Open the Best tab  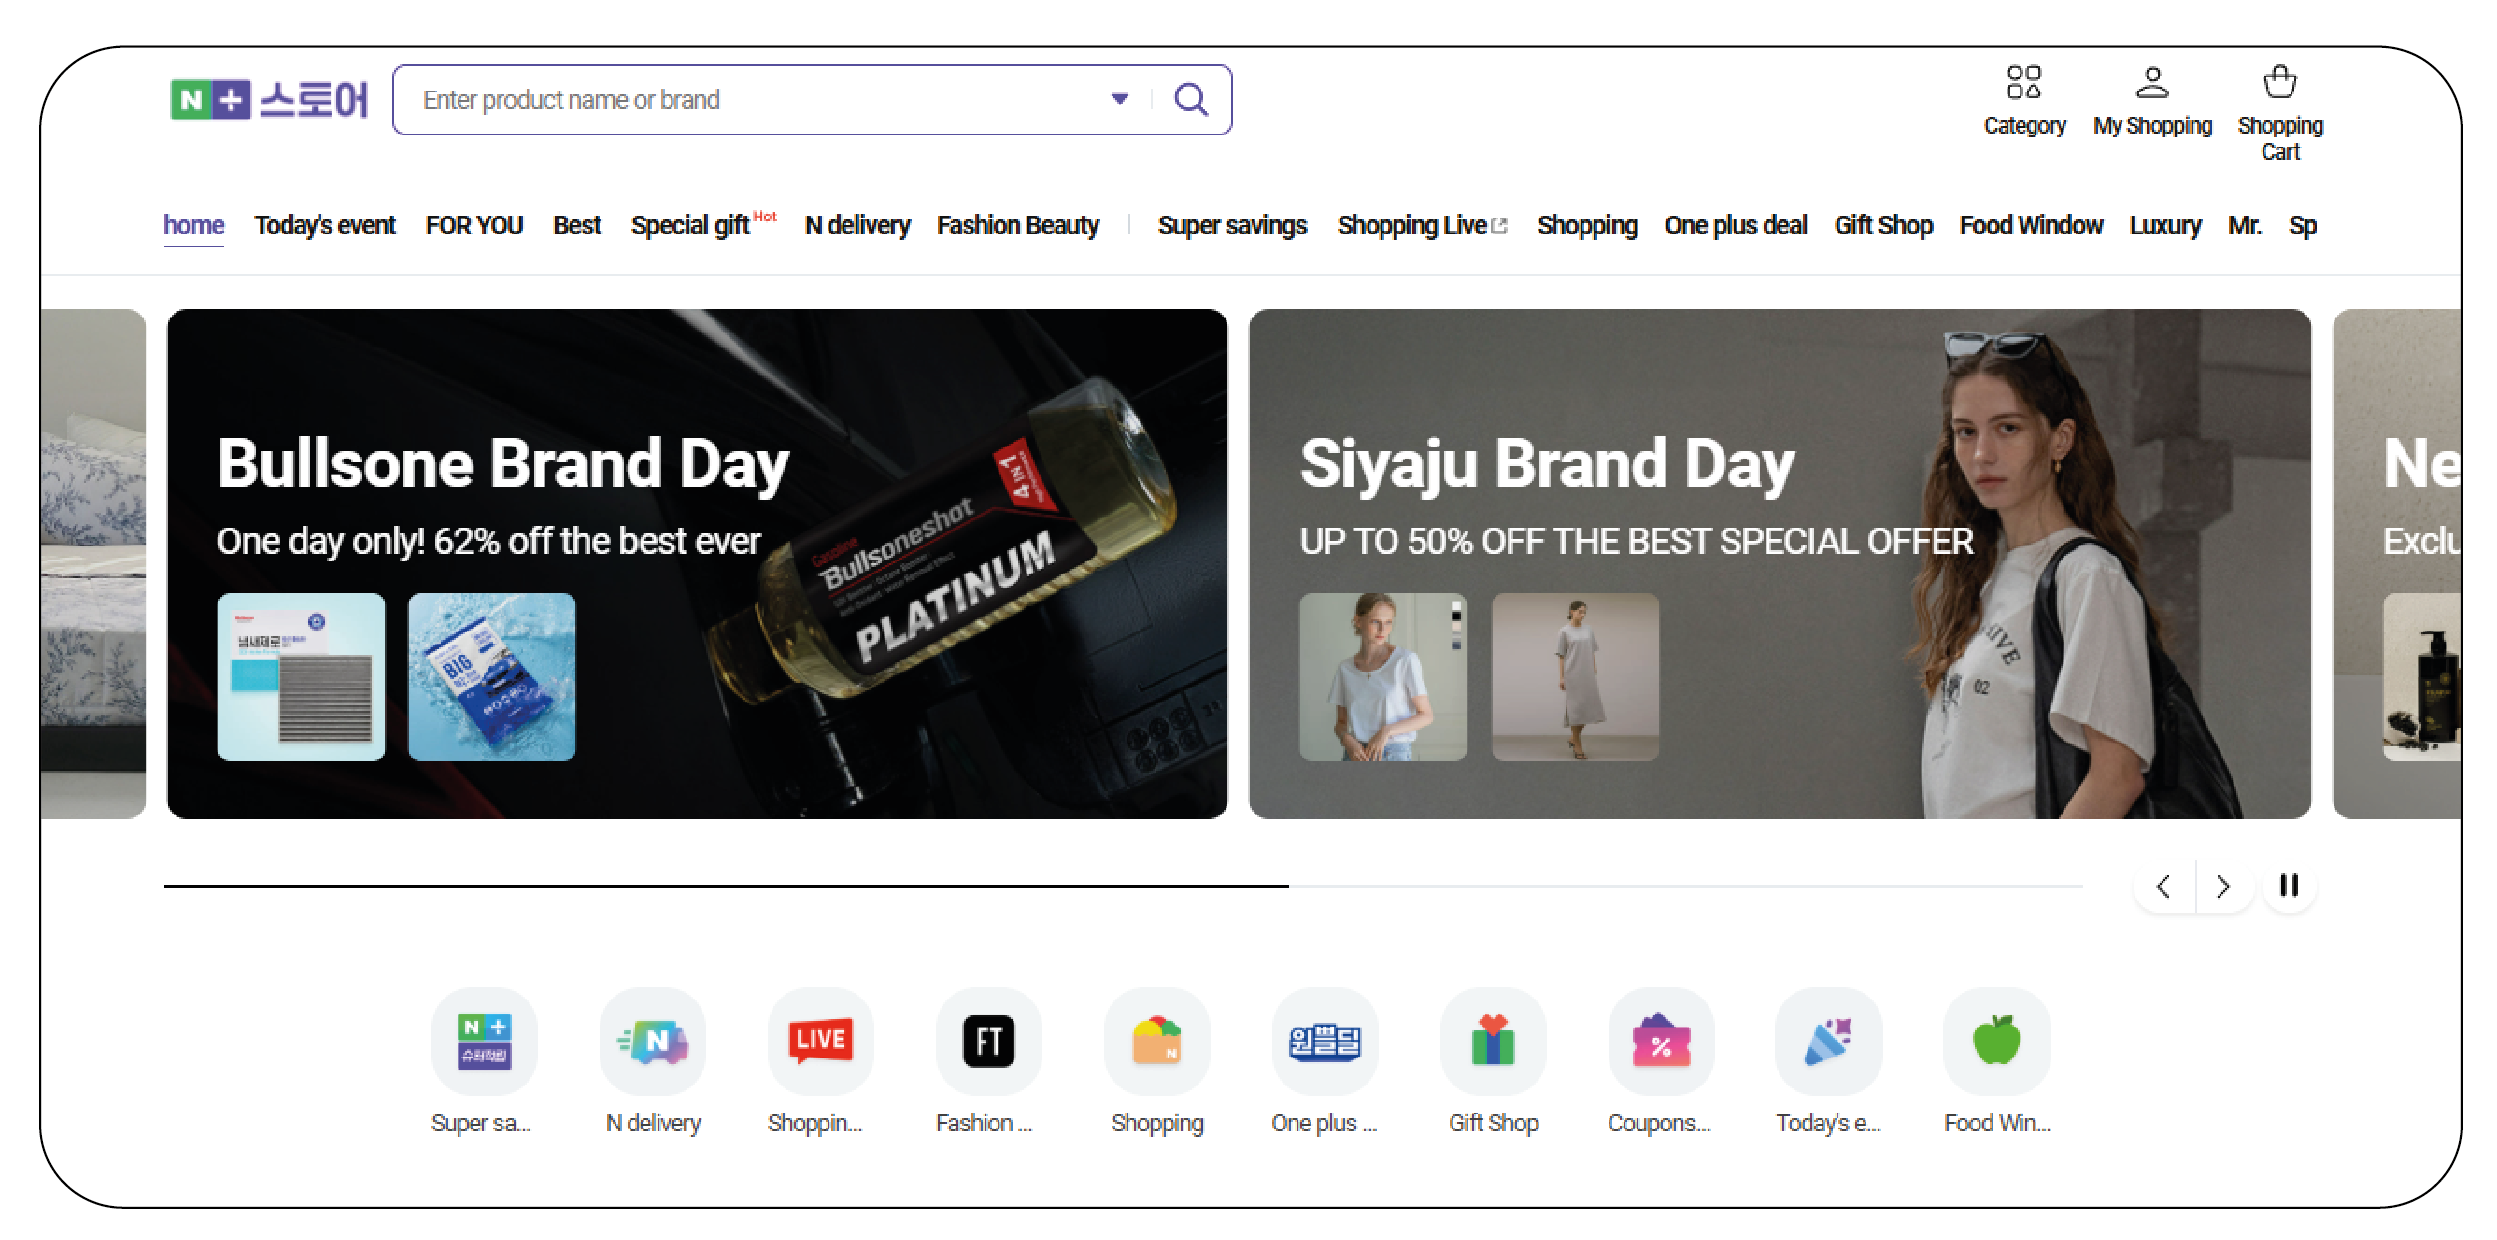click(577, 226)
